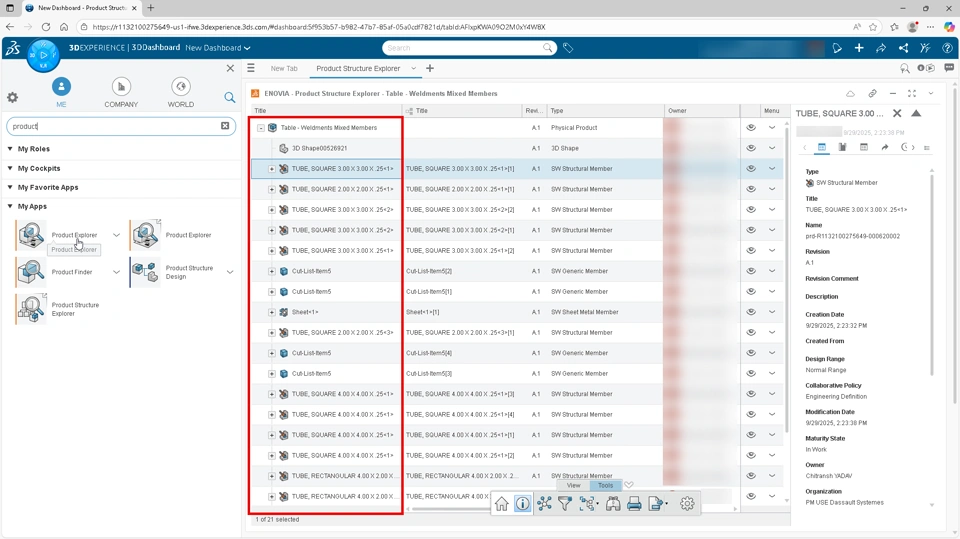
Task: Click the magnifier icon in compass panel
Action: tap(230, 97)
